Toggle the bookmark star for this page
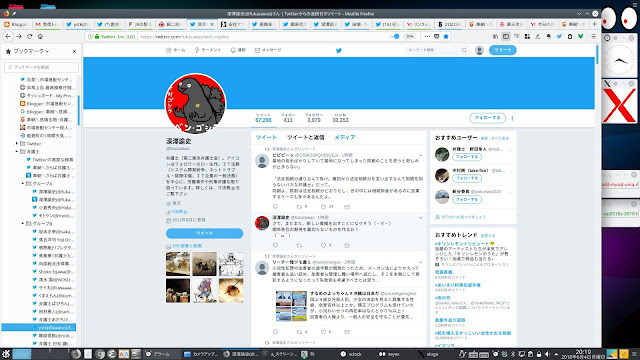The image size is (640, 360). 446,36
